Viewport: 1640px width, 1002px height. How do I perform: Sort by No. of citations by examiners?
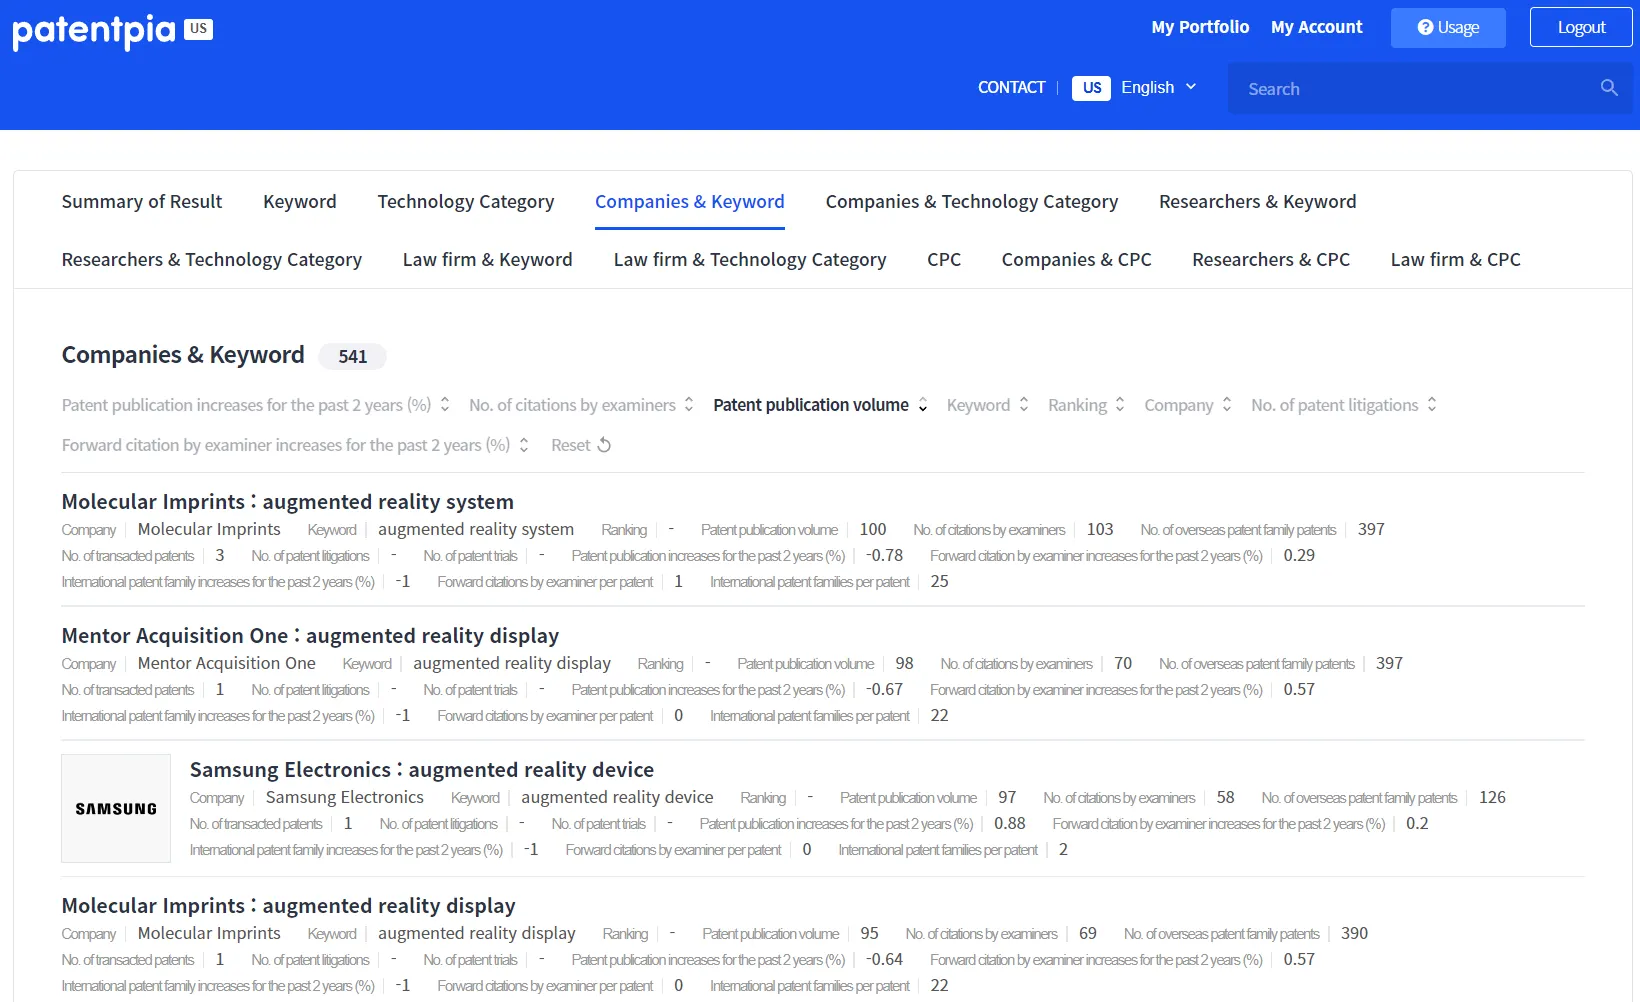[581, 405]
